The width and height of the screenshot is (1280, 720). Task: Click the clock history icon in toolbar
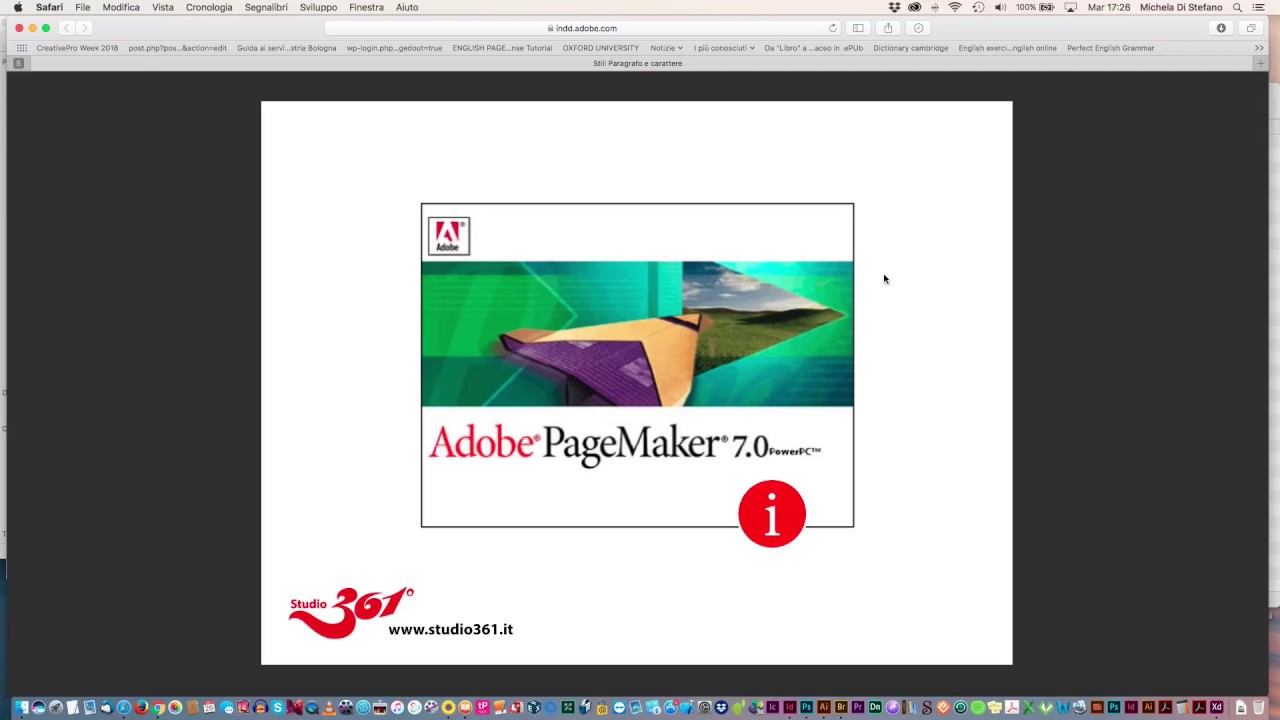pos(918,28)
